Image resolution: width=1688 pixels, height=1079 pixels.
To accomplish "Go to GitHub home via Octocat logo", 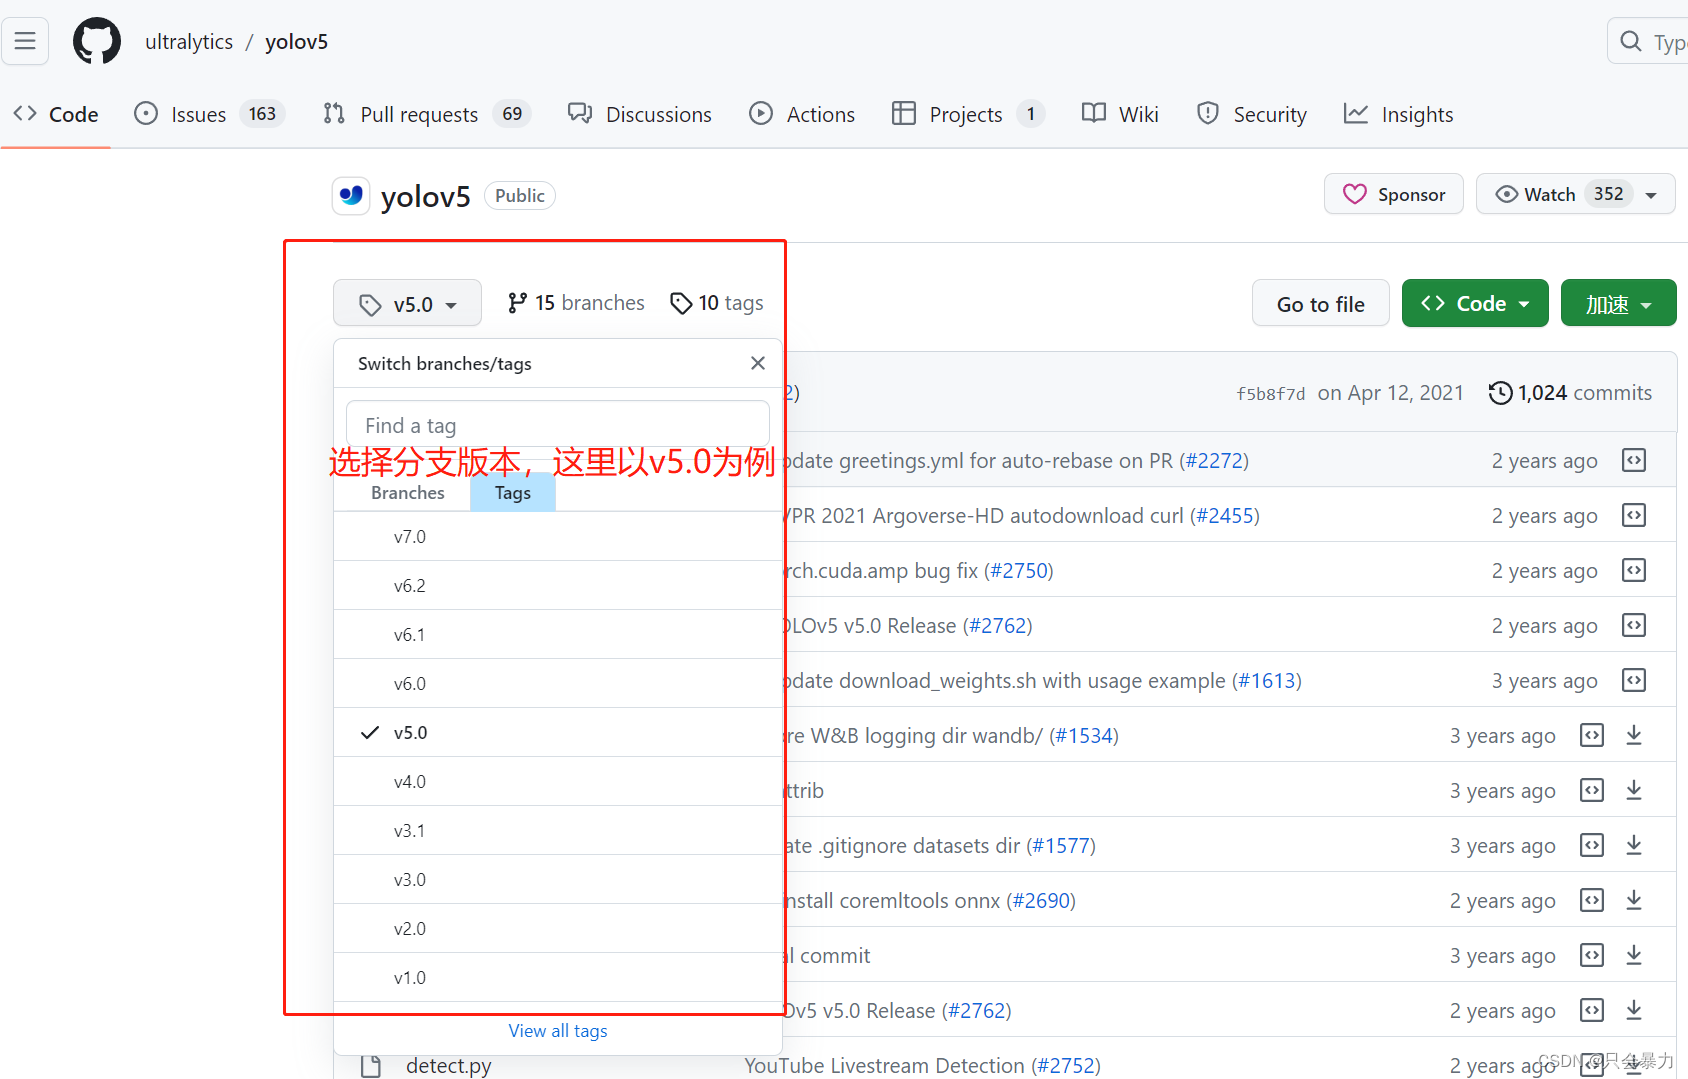I will tap(97, 41).
